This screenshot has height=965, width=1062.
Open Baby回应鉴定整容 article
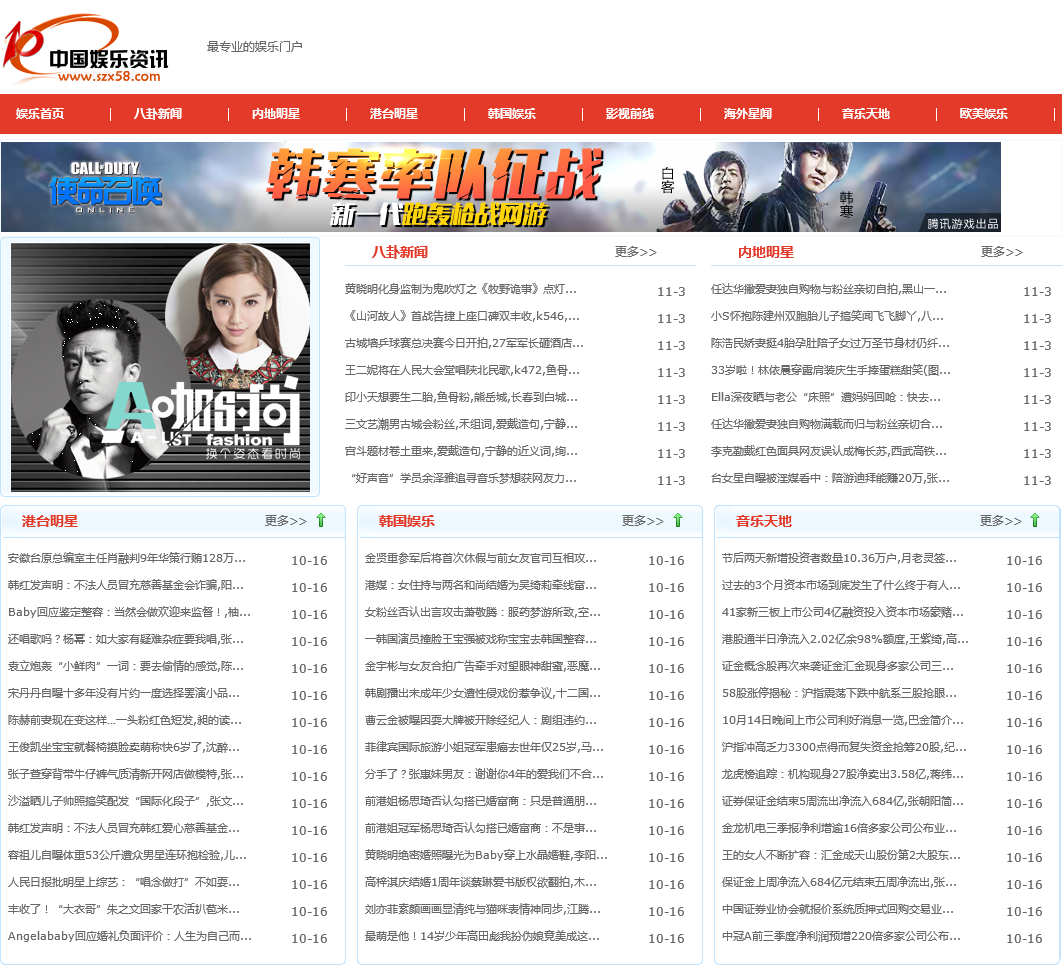[129, 613]
